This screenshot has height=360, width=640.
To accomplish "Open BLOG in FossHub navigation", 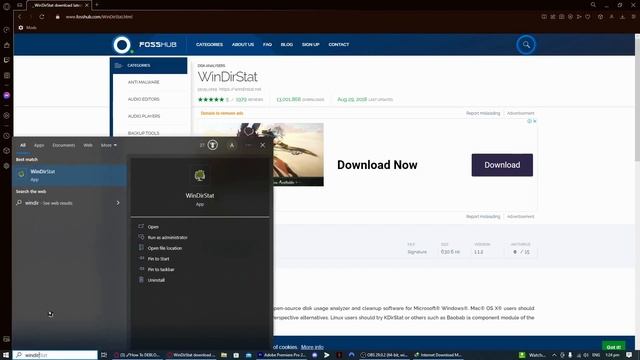I will (287, 44).
